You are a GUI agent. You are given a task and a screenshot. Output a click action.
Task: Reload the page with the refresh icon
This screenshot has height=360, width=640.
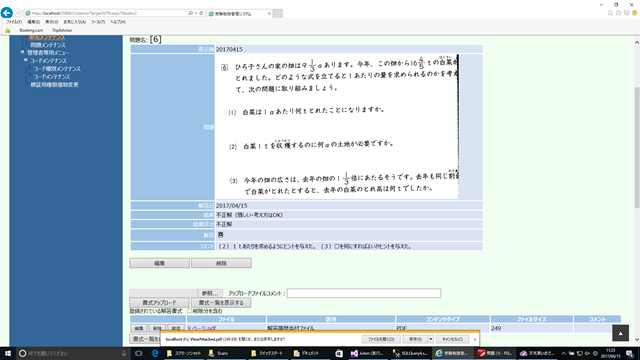coord(201,13)
